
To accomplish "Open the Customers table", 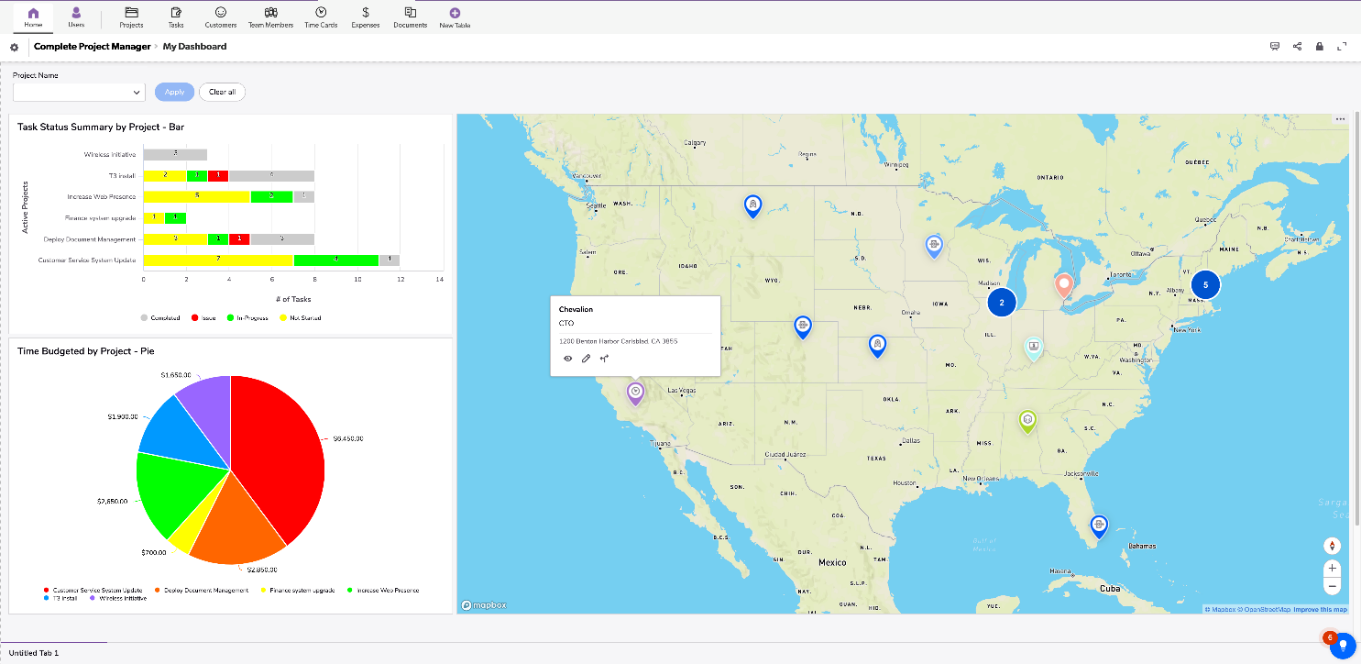I will pyautogui.click(x=220, y=16).
